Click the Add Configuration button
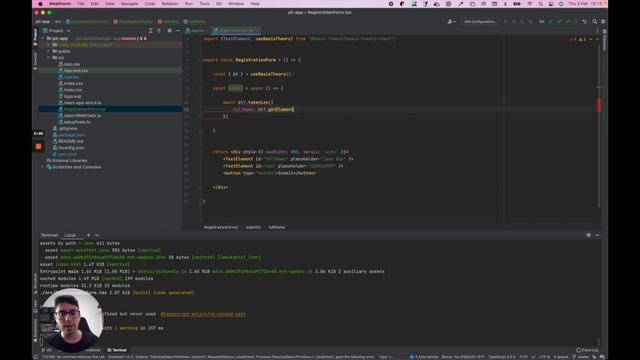This screenshot has width=640, height=360. tap(480, 22)
